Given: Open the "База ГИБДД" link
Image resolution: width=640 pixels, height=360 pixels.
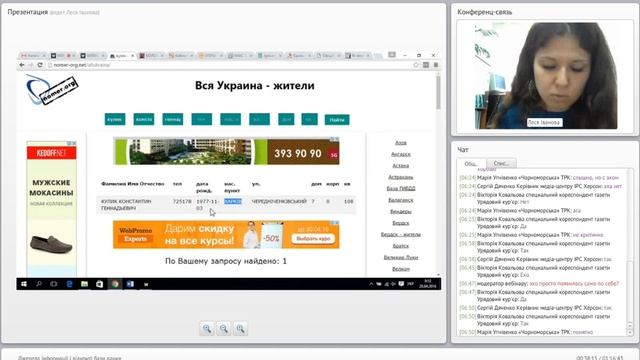Looking at the screenshot, I should (x=401, y=188).
